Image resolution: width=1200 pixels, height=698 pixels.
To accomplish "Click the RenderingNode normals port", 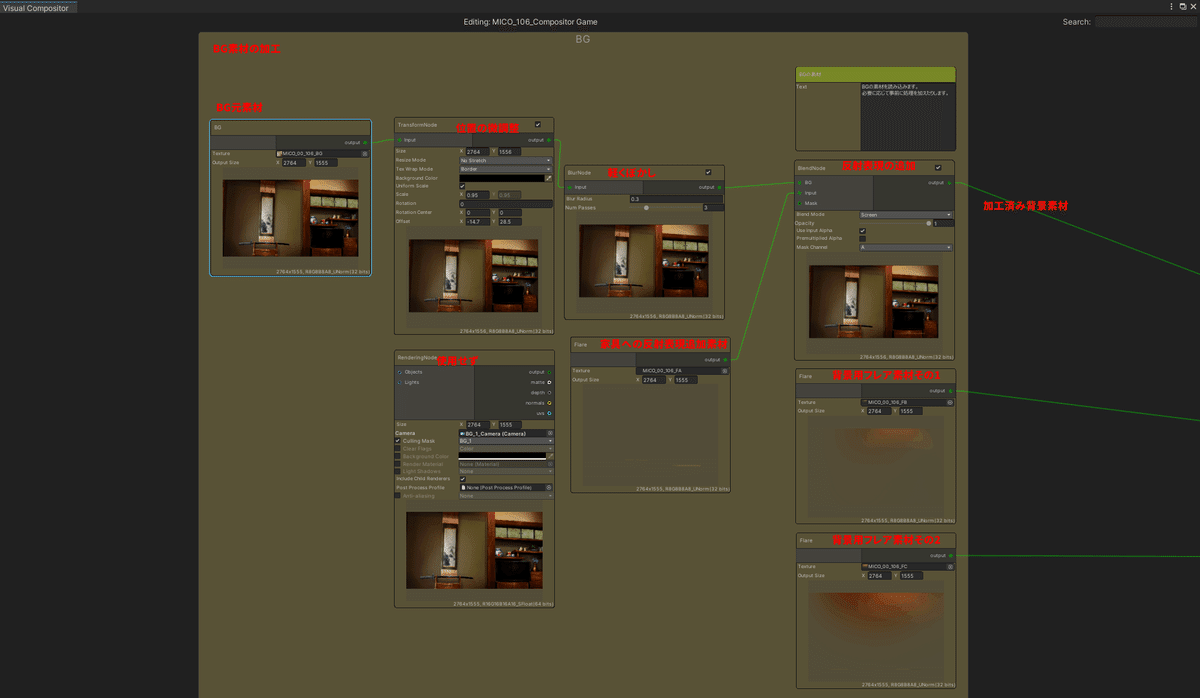I will tap(550, 402).
